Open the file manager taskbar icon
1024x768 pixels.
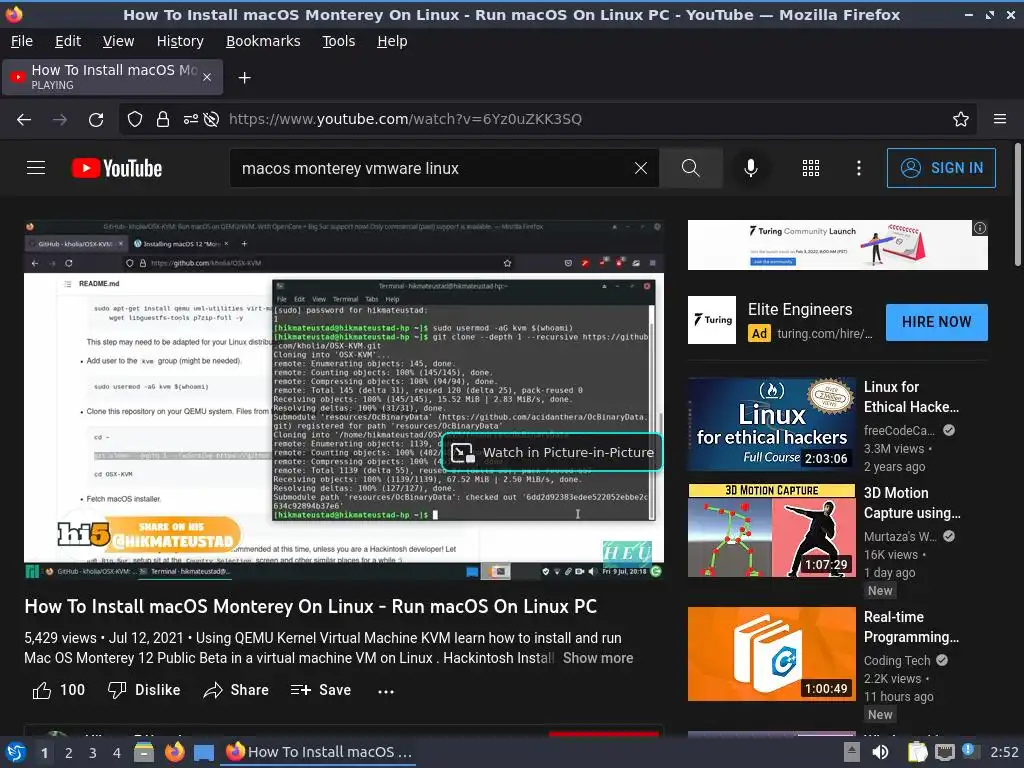pyautogui.click(x=144, y=752)
